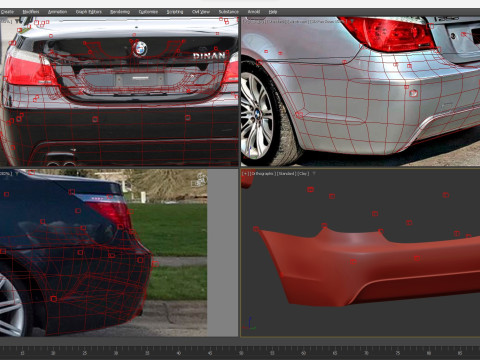Image resolution: width=480 pixels, height=360 pixels.
Task: Open the Civil View menu
Action: tap(201, 12)
